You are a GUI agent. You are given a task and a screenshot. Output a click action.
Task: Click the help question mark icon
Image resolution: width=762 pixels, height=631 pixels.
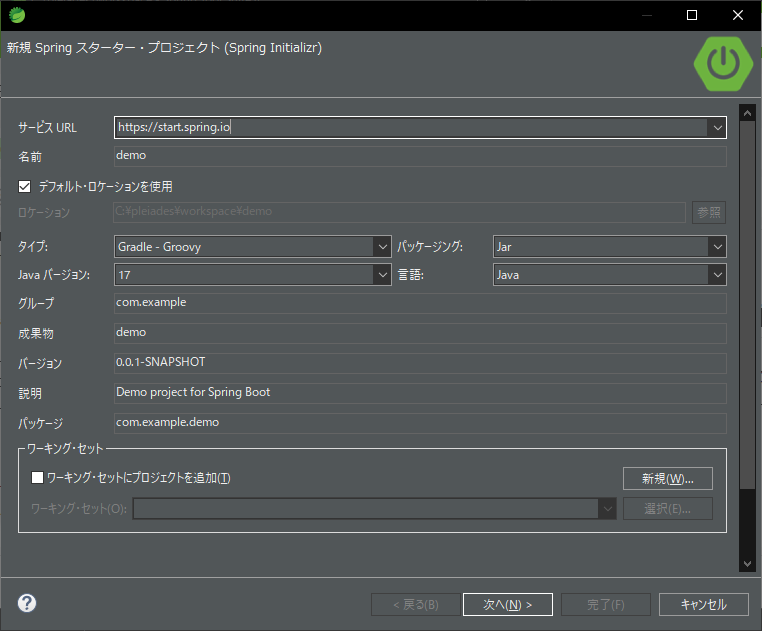pos(27,603)
